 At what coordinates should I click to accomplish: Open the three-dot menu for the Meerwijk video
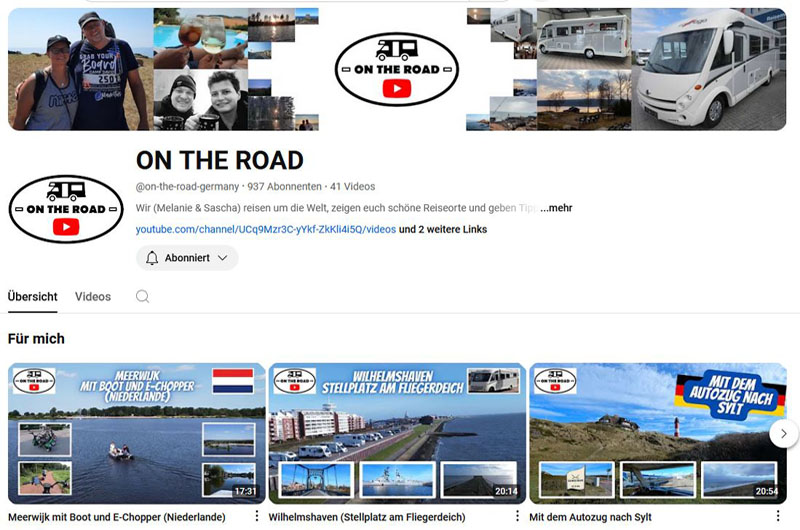pyautogui.click(x=257, y=516)
